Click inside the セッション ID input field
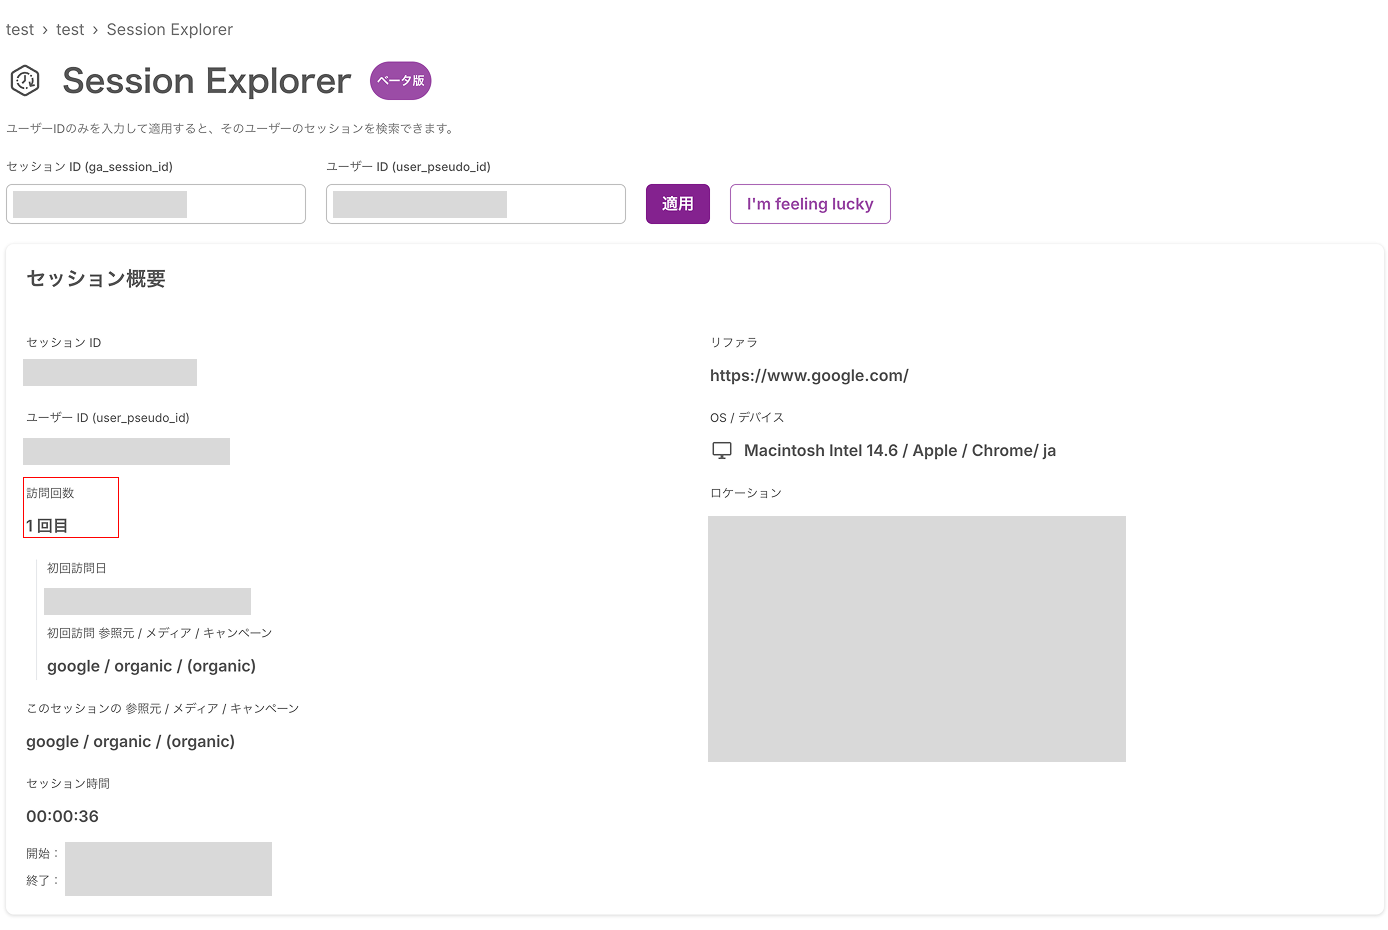 (155, 203)
